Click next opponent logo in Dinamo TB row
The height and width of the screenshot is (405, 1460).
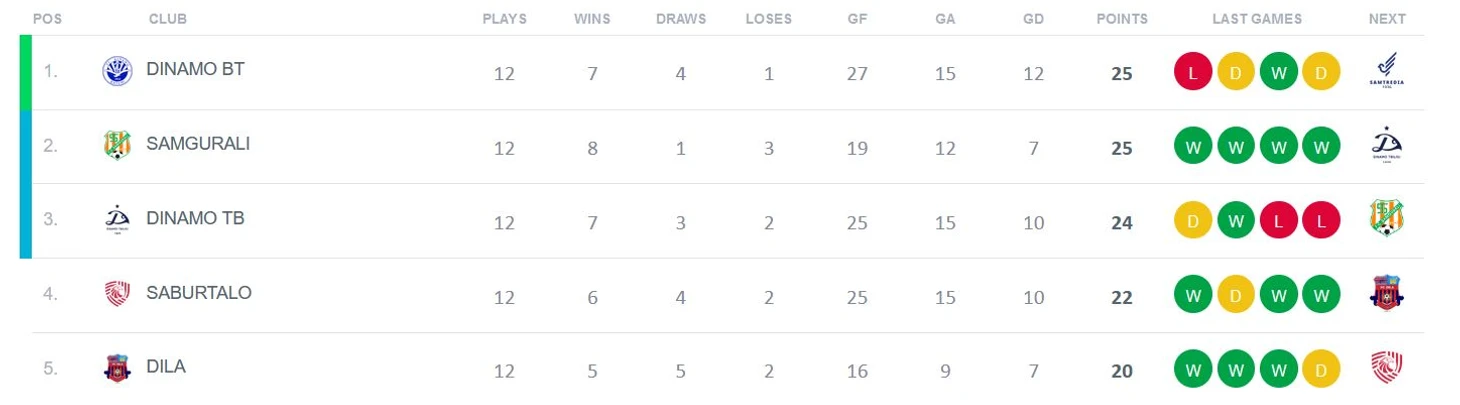pyautogui.click(x=1387, y=219)
